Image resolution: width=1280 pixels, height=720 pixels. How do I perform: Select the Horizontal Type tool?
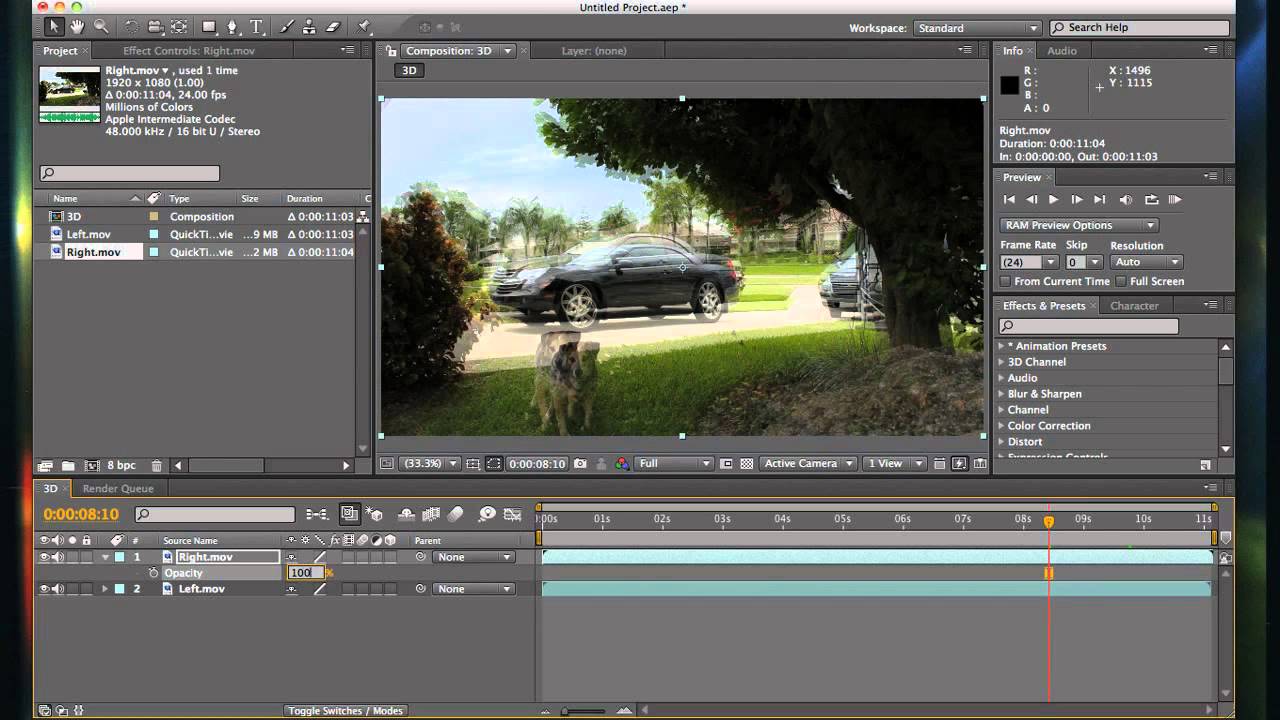click(256, 27)
